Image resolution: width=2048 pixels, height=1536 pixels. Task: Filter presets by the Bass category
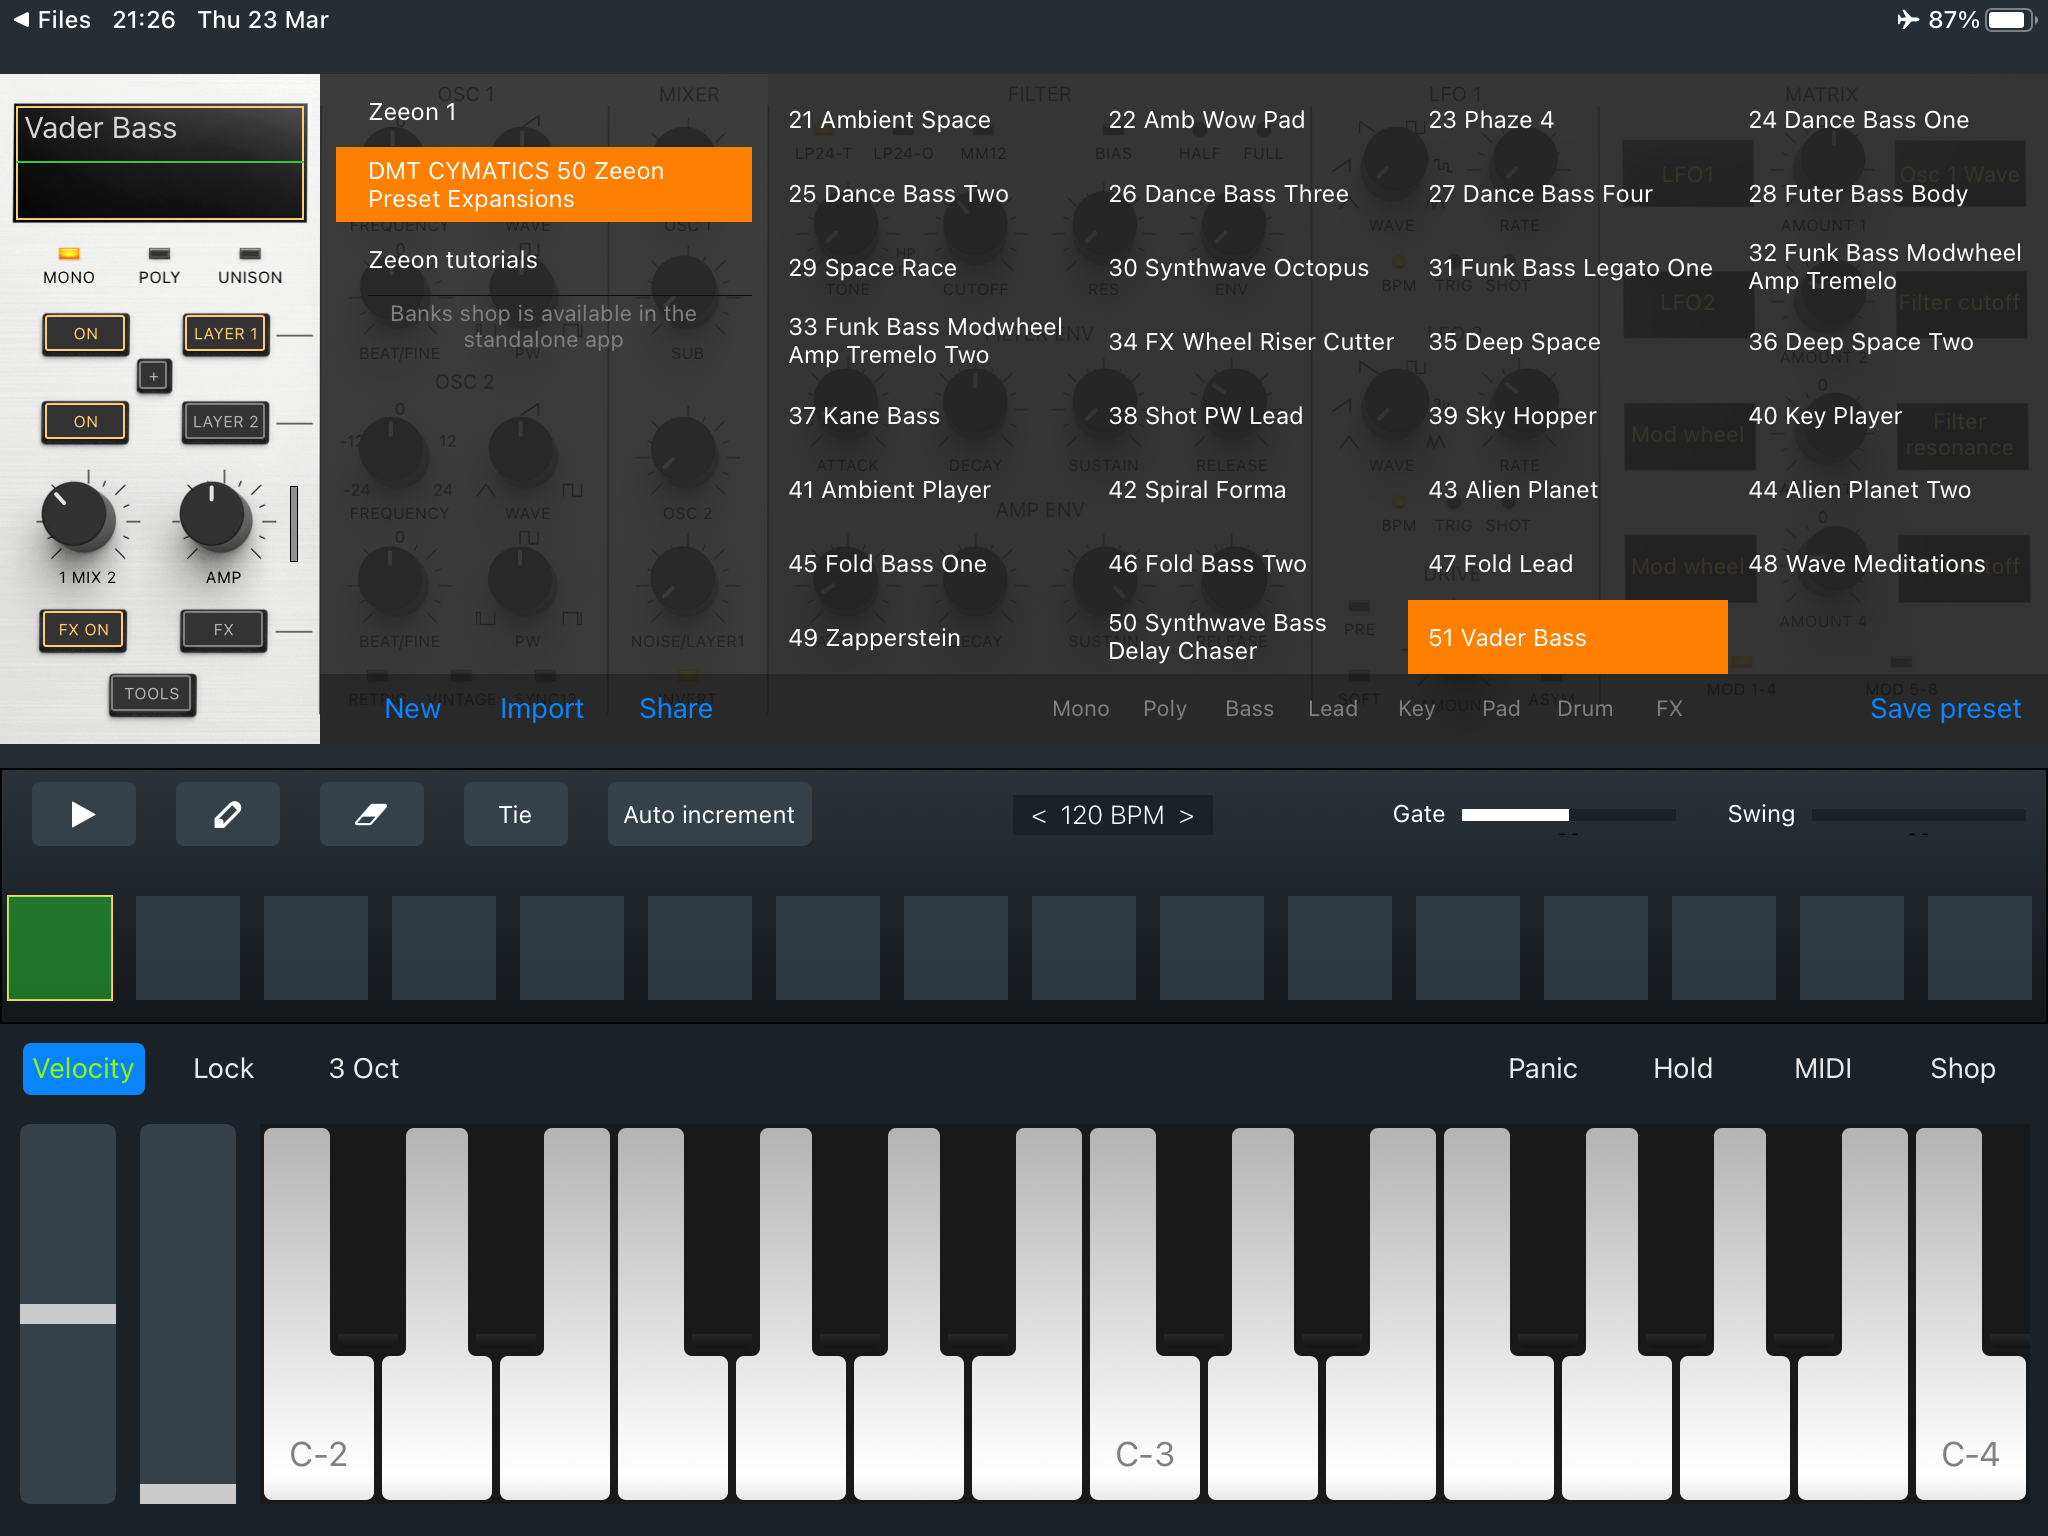point(1249,708)
